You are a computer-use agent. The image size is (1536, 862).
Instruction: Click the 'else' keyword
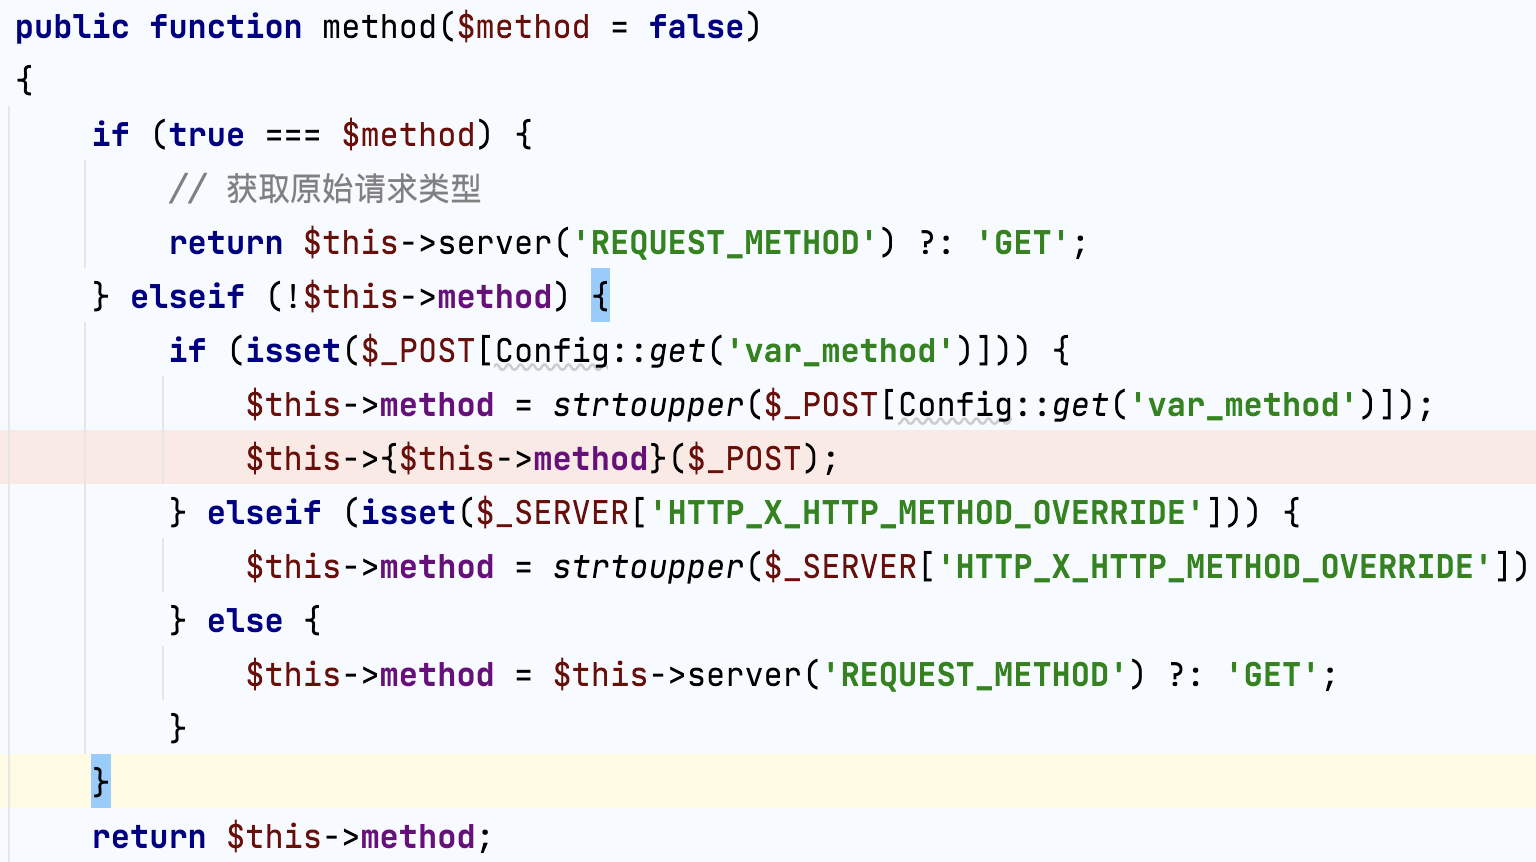click(x=245, y=621)
